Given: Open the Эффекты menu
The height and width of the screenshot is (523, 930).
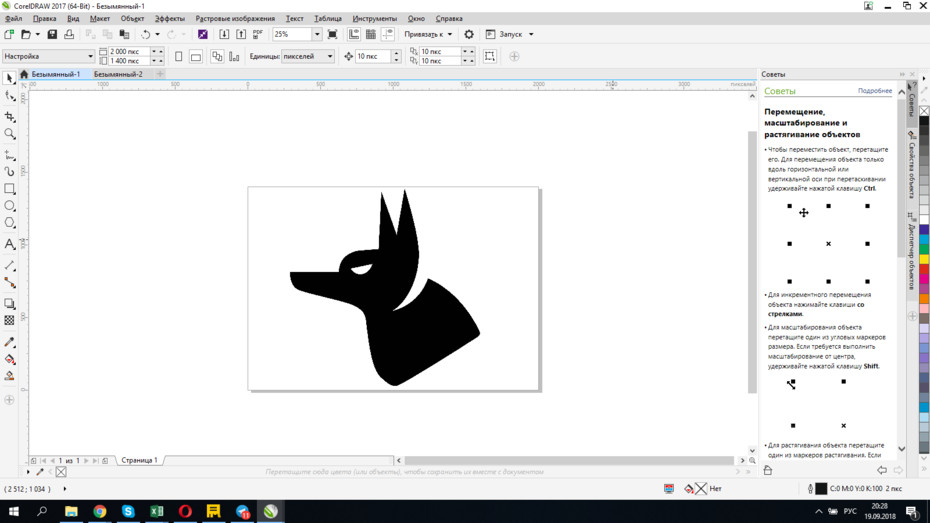Looking at the screenshot, I should [x=170, y=18].
